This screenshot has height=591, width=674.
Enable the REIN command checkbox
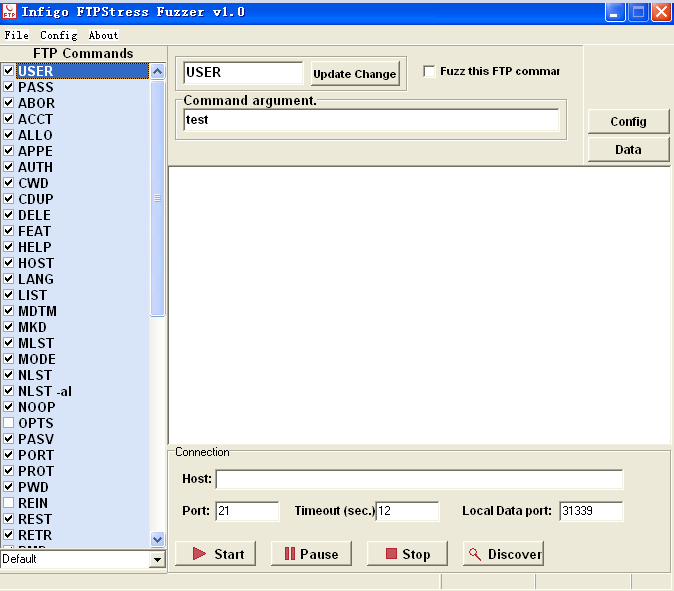coord(9,503)
